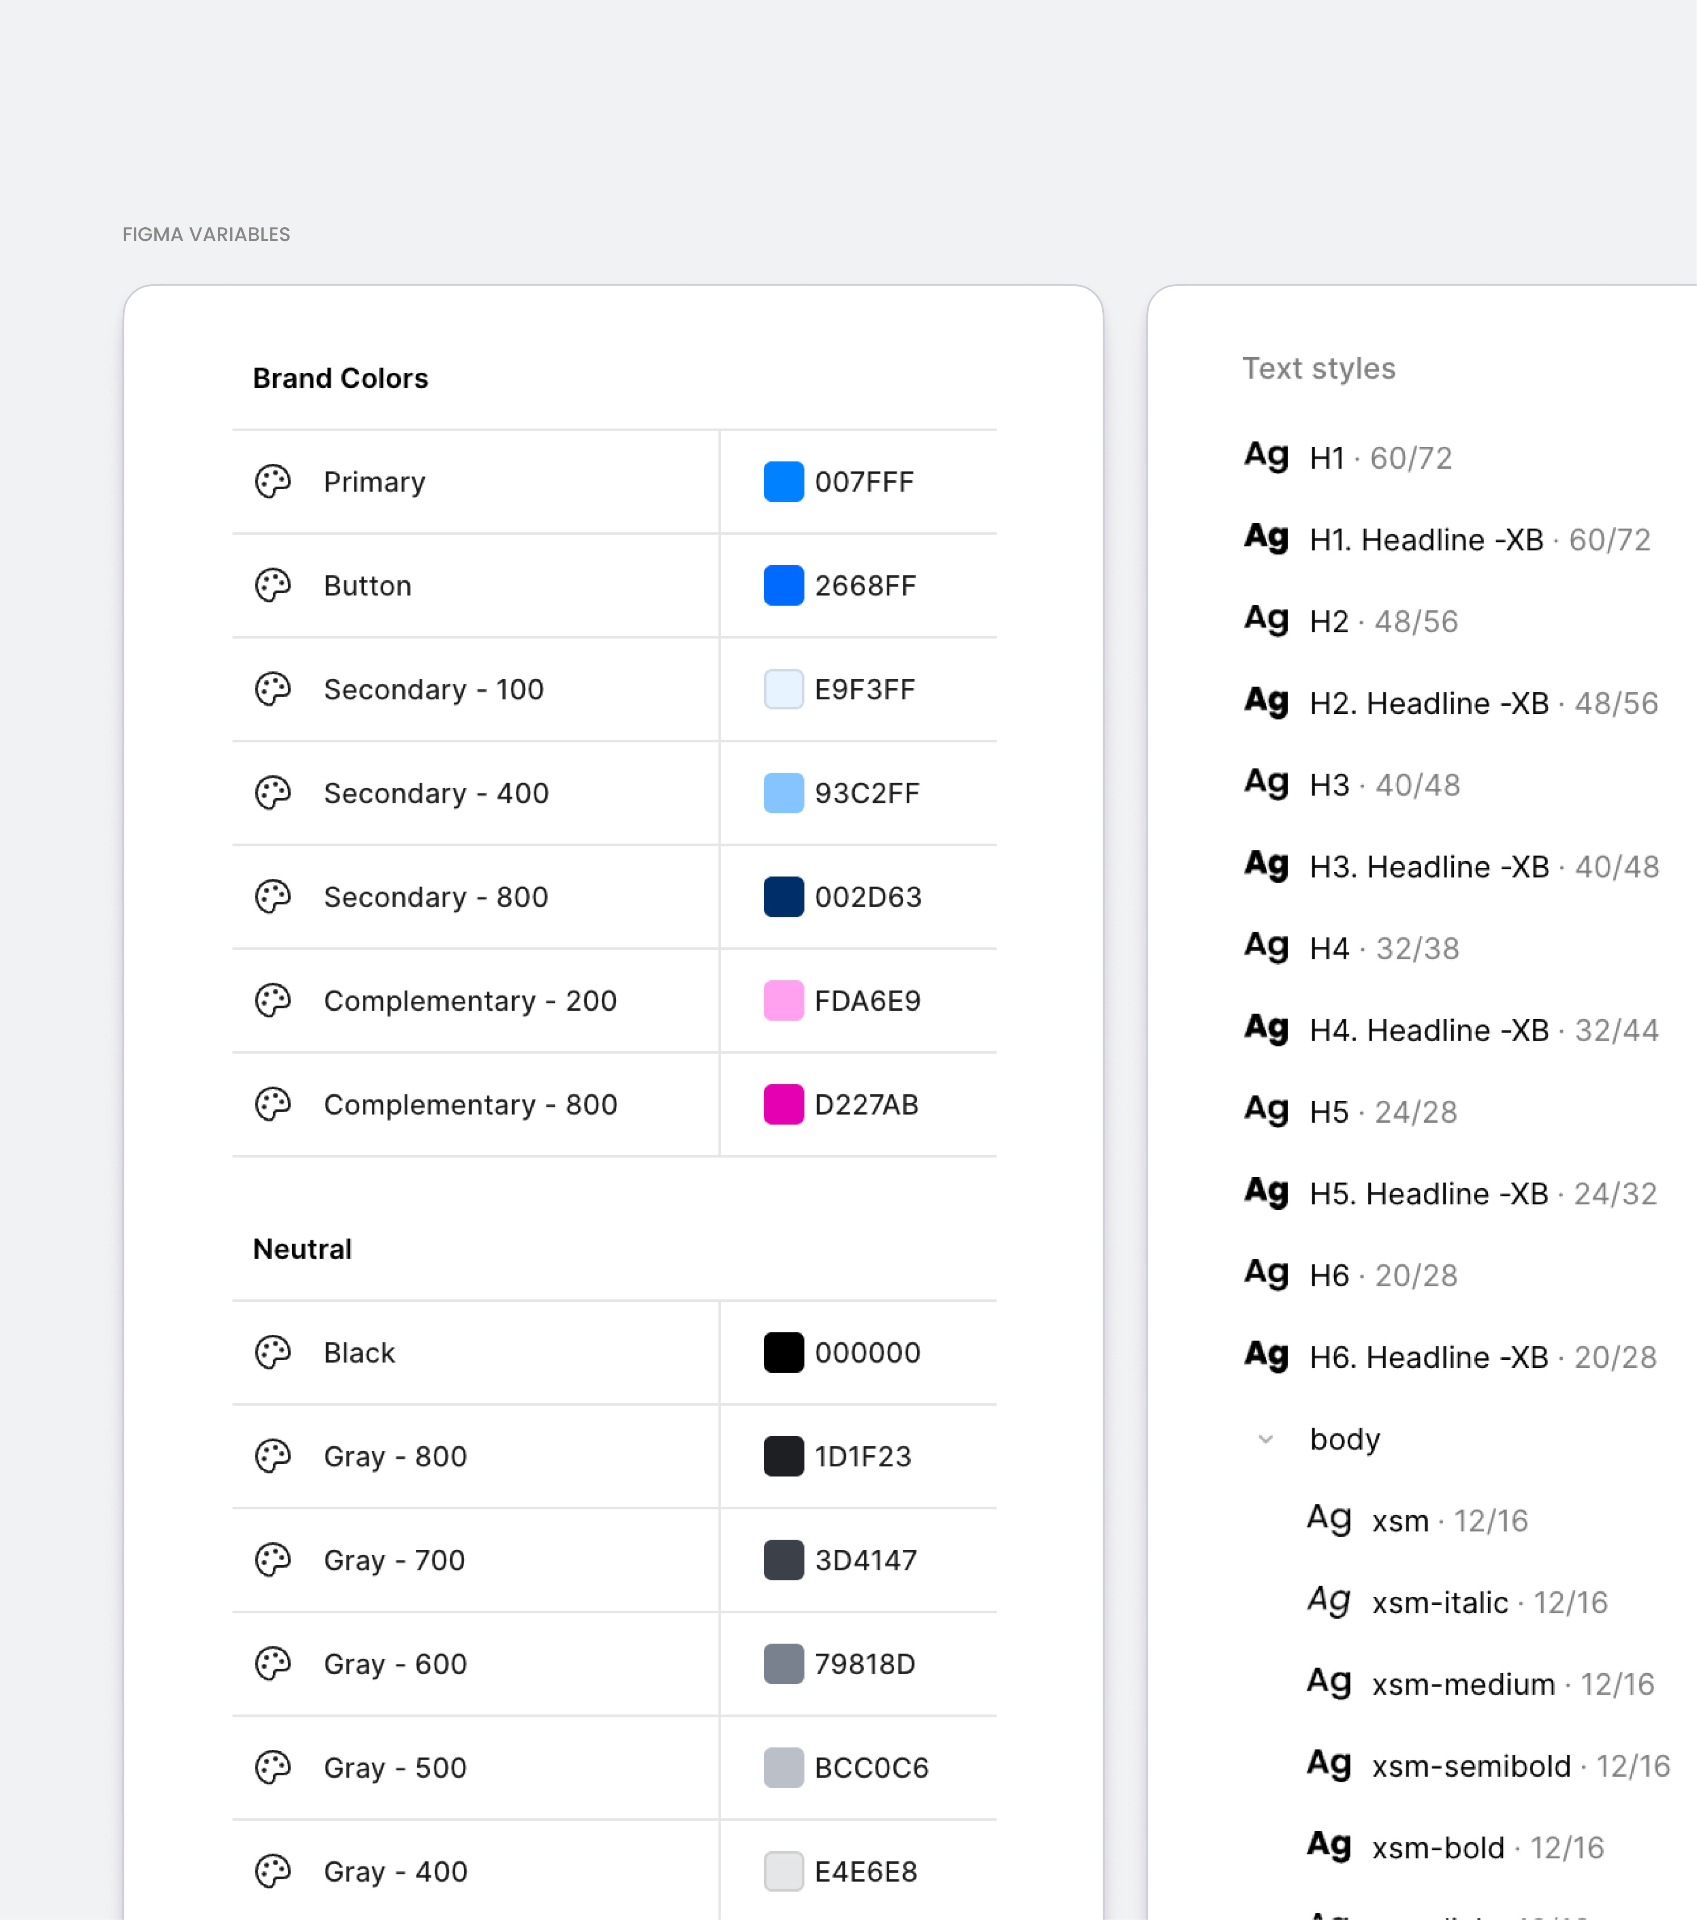Select the Gray - 600 variable name
The height and width of the screenshot is (1920, 1697).
click(395, 1664)
